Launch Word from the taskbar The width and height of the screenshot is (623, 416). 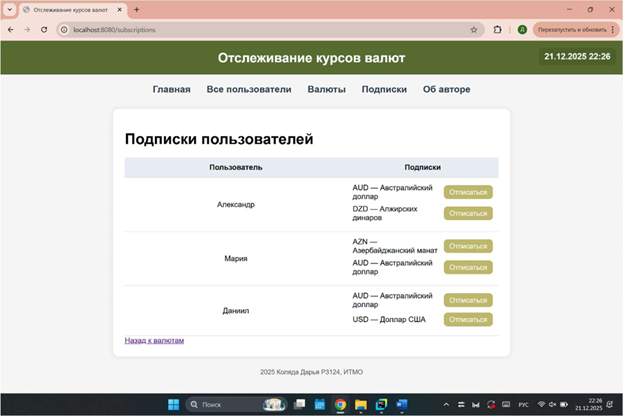point(402,404)
